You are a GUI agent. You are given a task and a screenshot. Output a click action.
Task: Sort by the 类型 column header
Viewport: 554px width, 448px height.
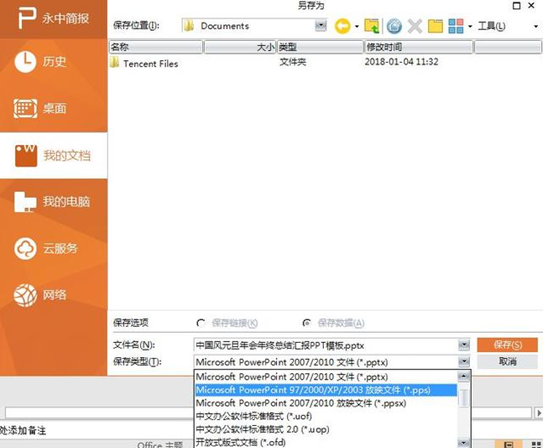pyautogui.click(x=320, y=47)
